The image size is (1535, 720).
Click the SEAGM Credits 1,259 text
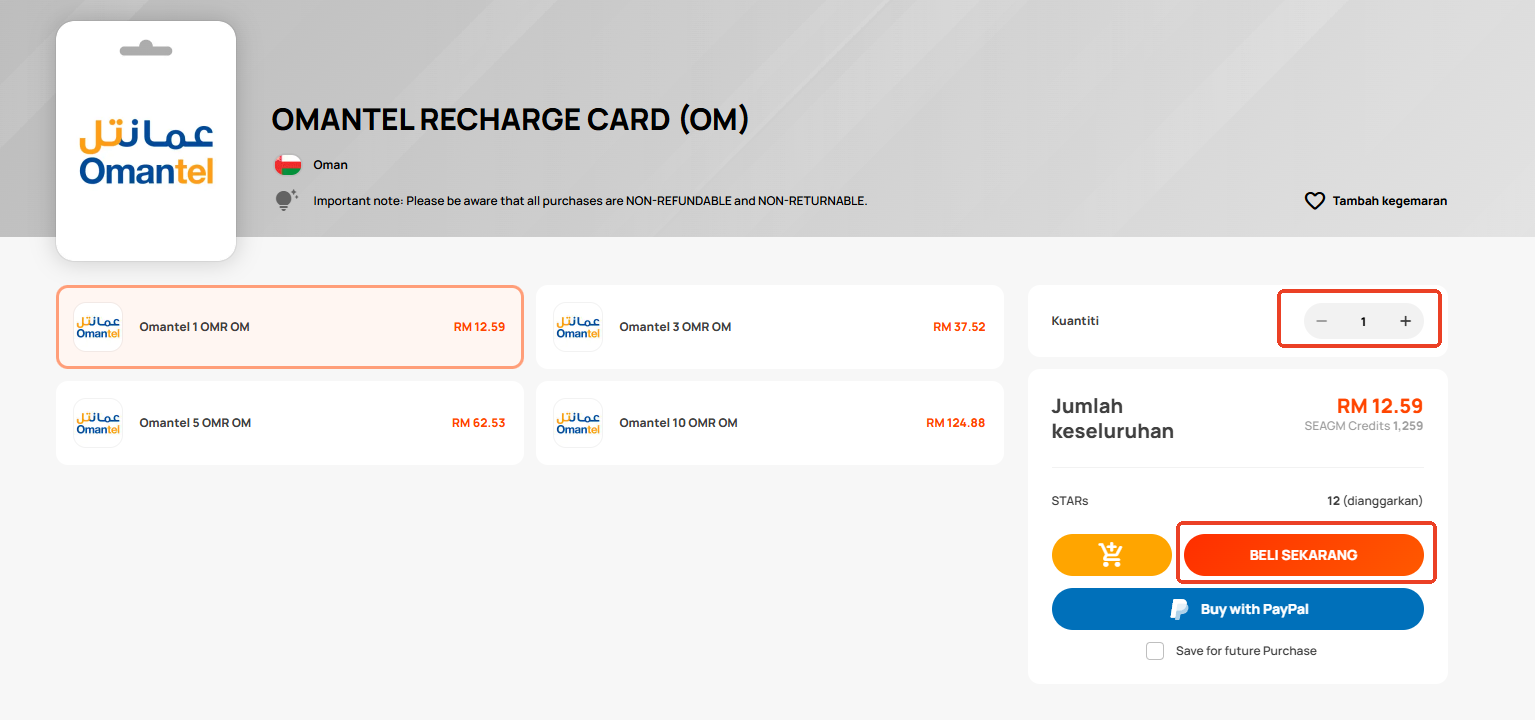tap(1364, 426)
